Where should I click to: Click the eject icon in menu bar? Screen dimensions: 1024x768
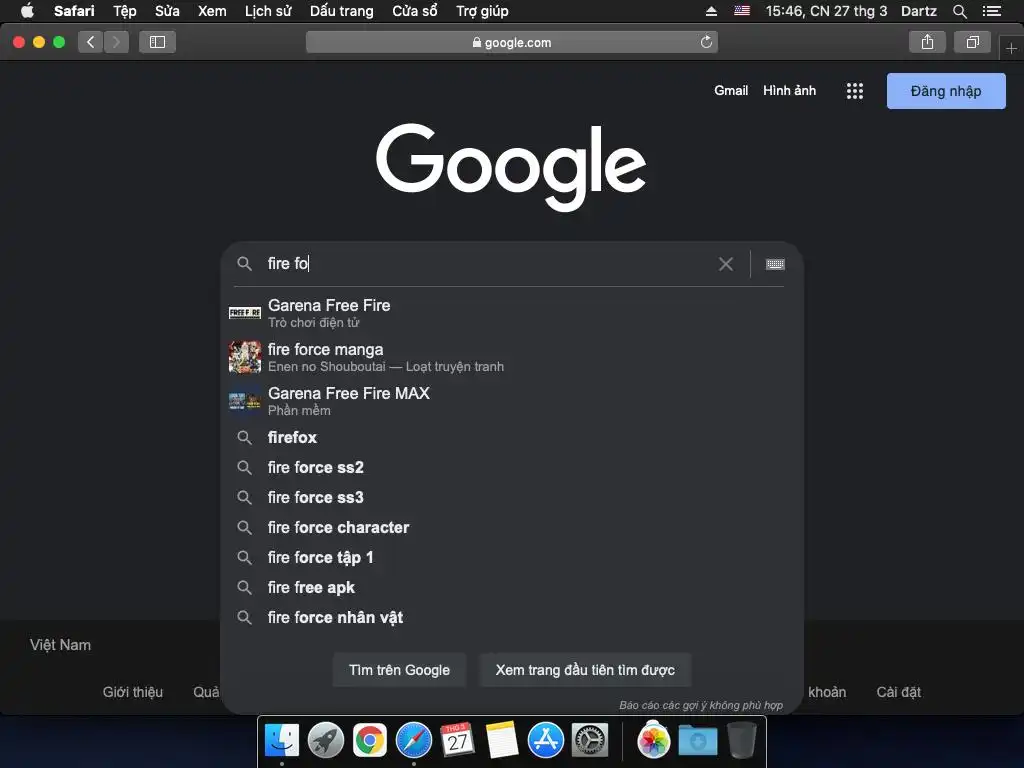click(711, 11)
